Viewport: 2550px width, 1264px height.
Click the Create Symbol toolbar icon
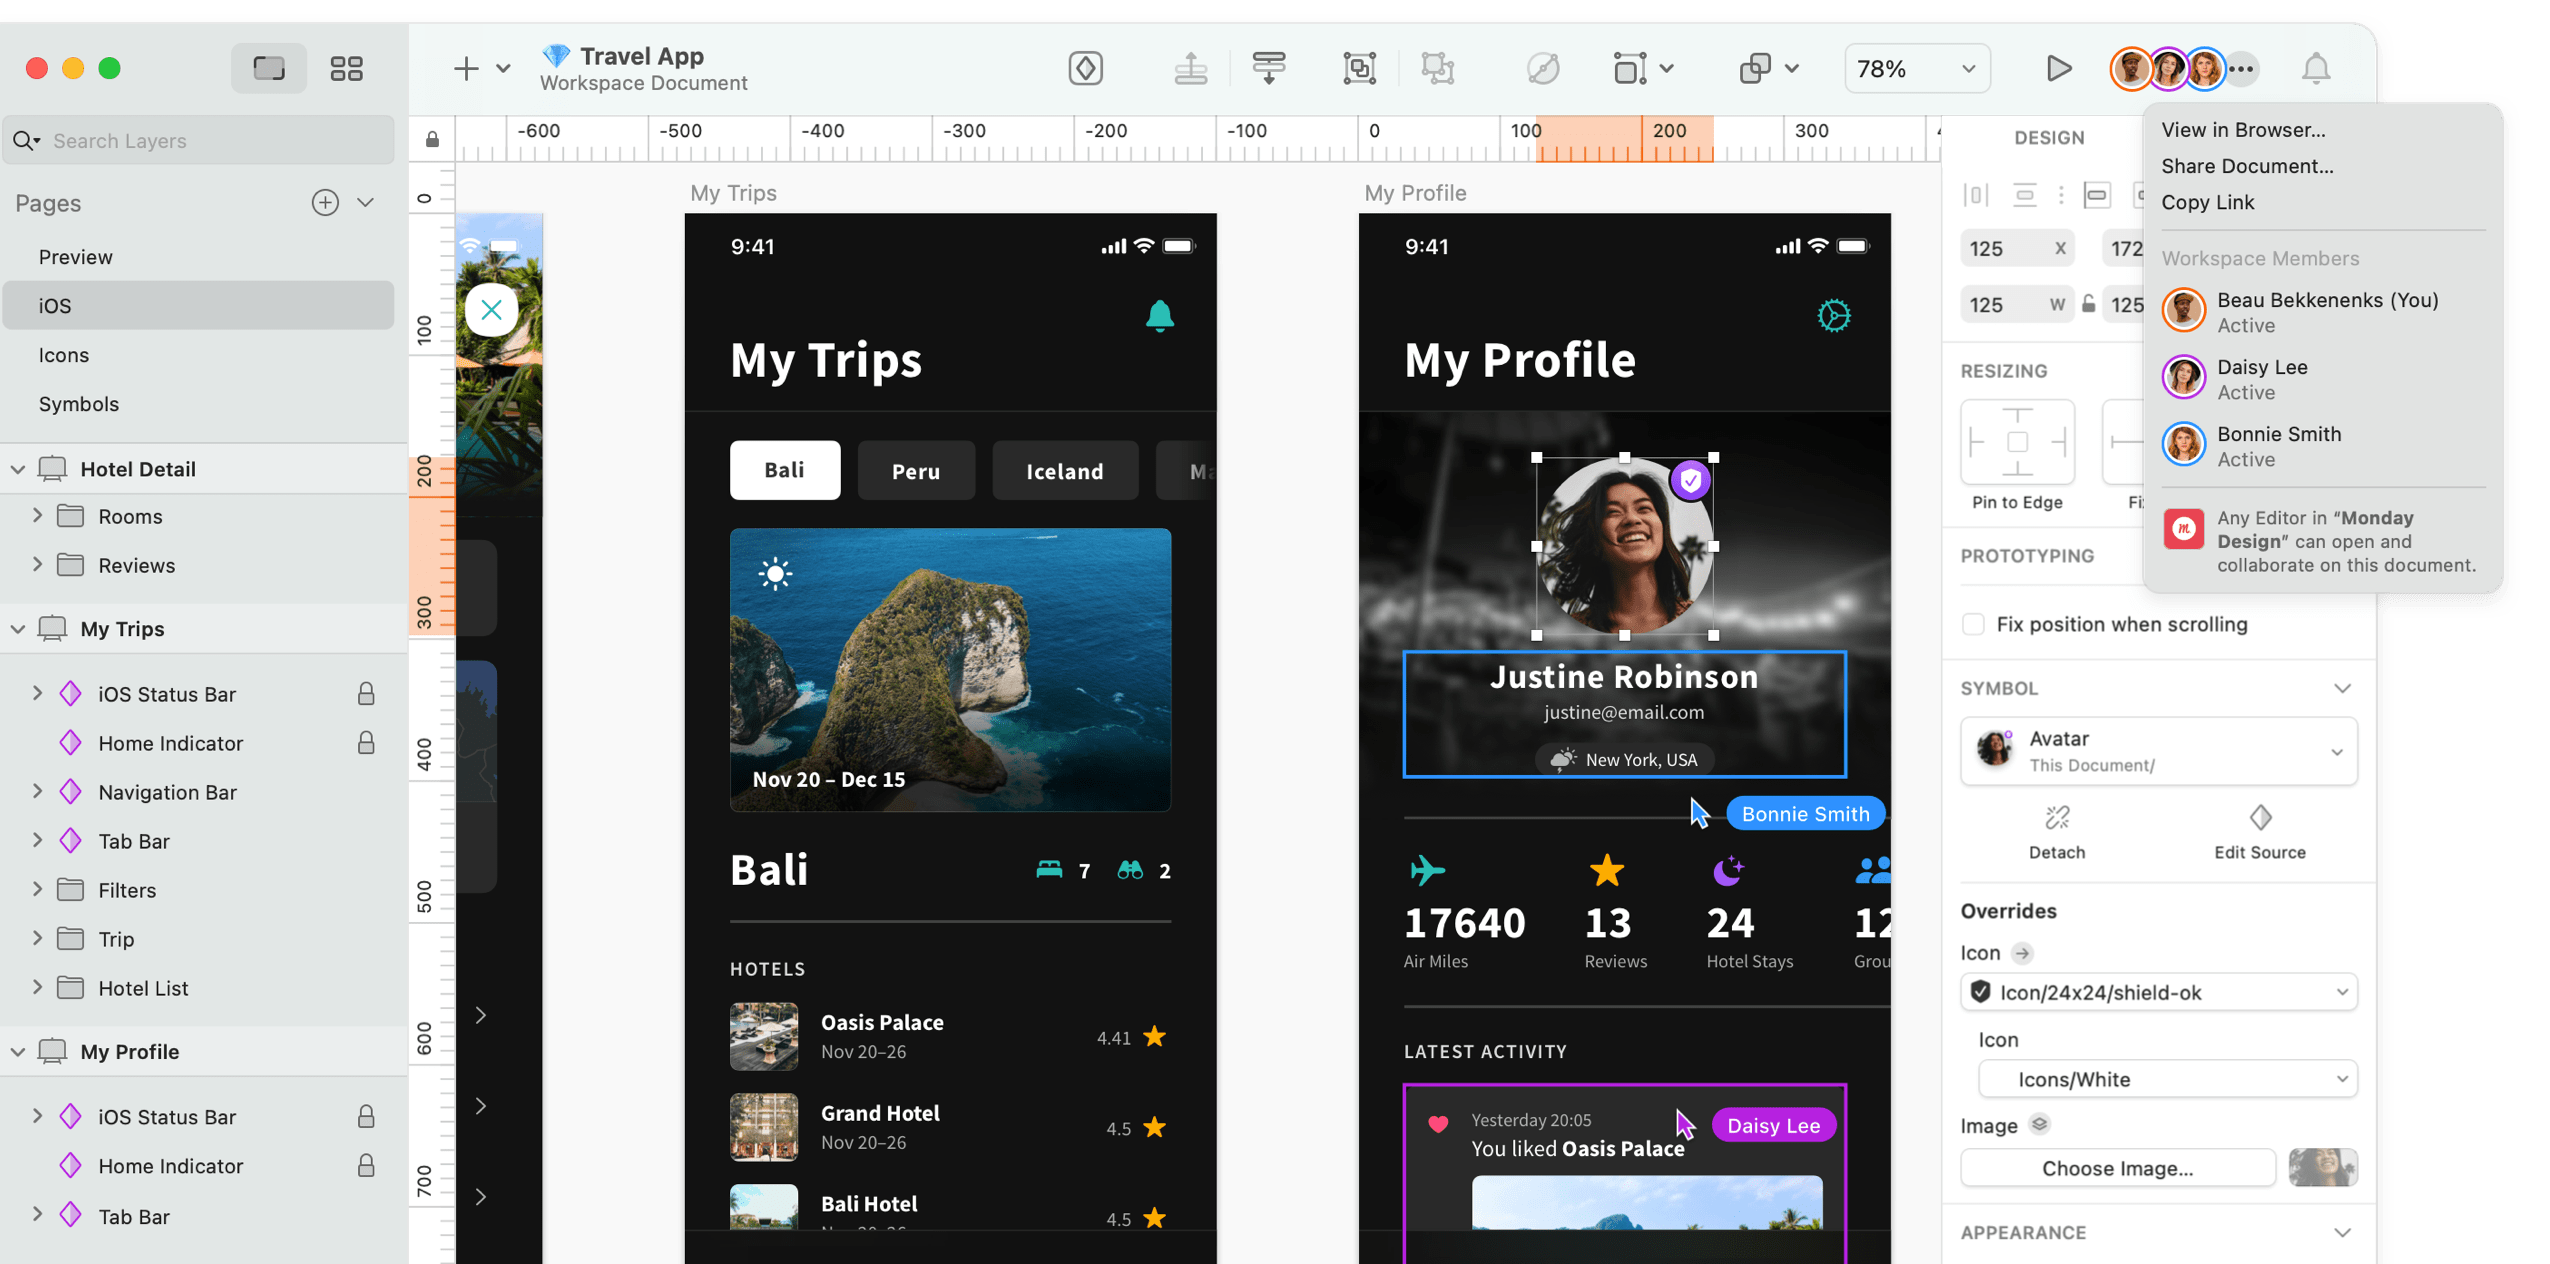point(1085,69)
